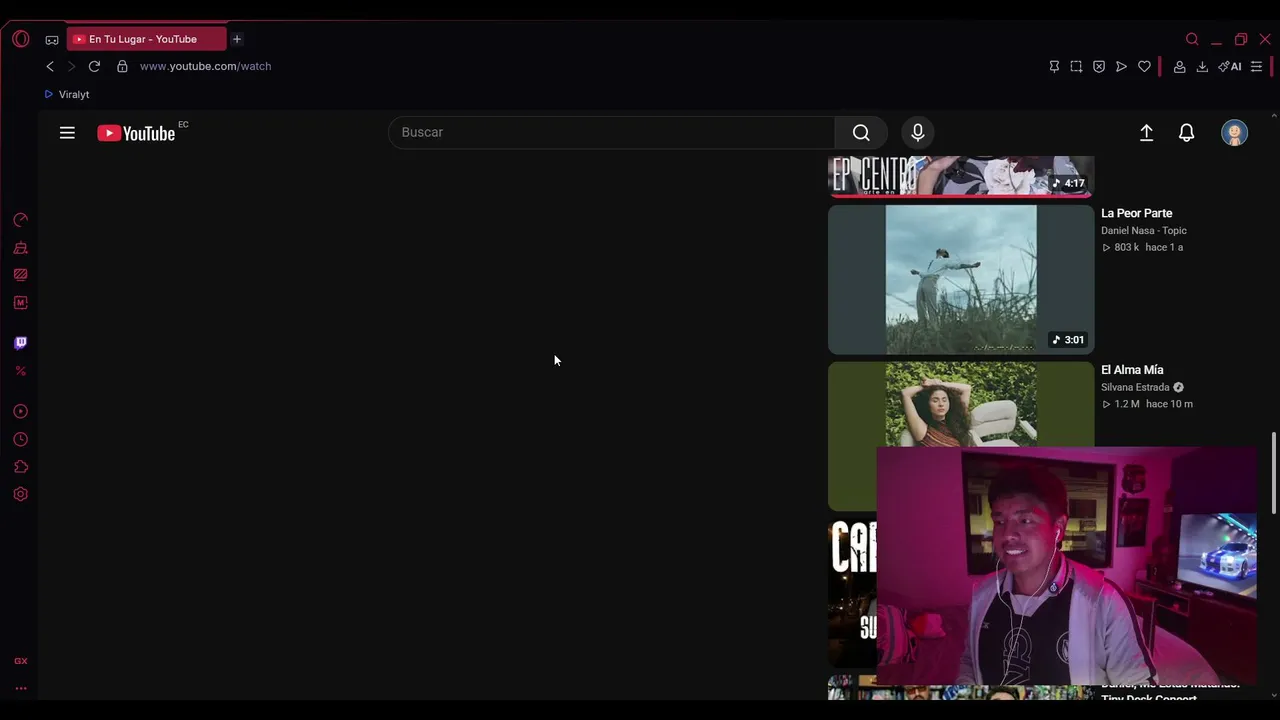The width and height of the screenshot is (1280, 720).
Task: Add page to bookmarks heart
Action: (x=1144, y=67)
